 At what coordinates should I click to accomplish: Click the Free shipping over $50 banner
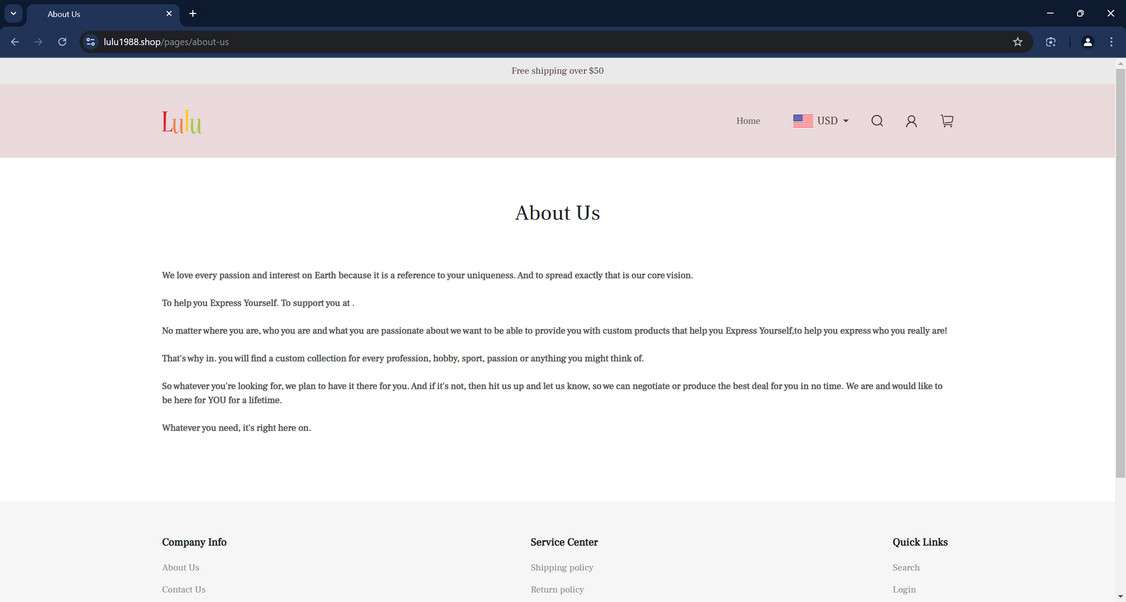(557, 71)
